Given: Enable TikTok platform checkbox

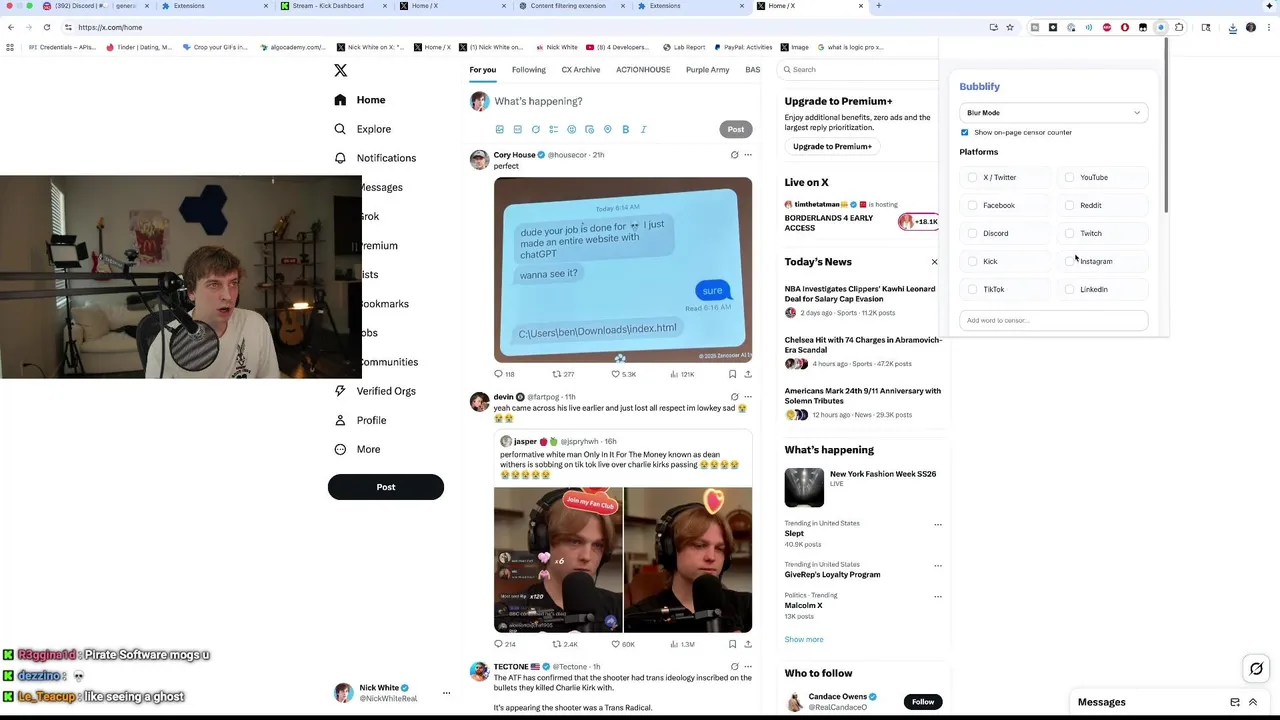Looking at the screenshot, I should (x=972, y=289).
